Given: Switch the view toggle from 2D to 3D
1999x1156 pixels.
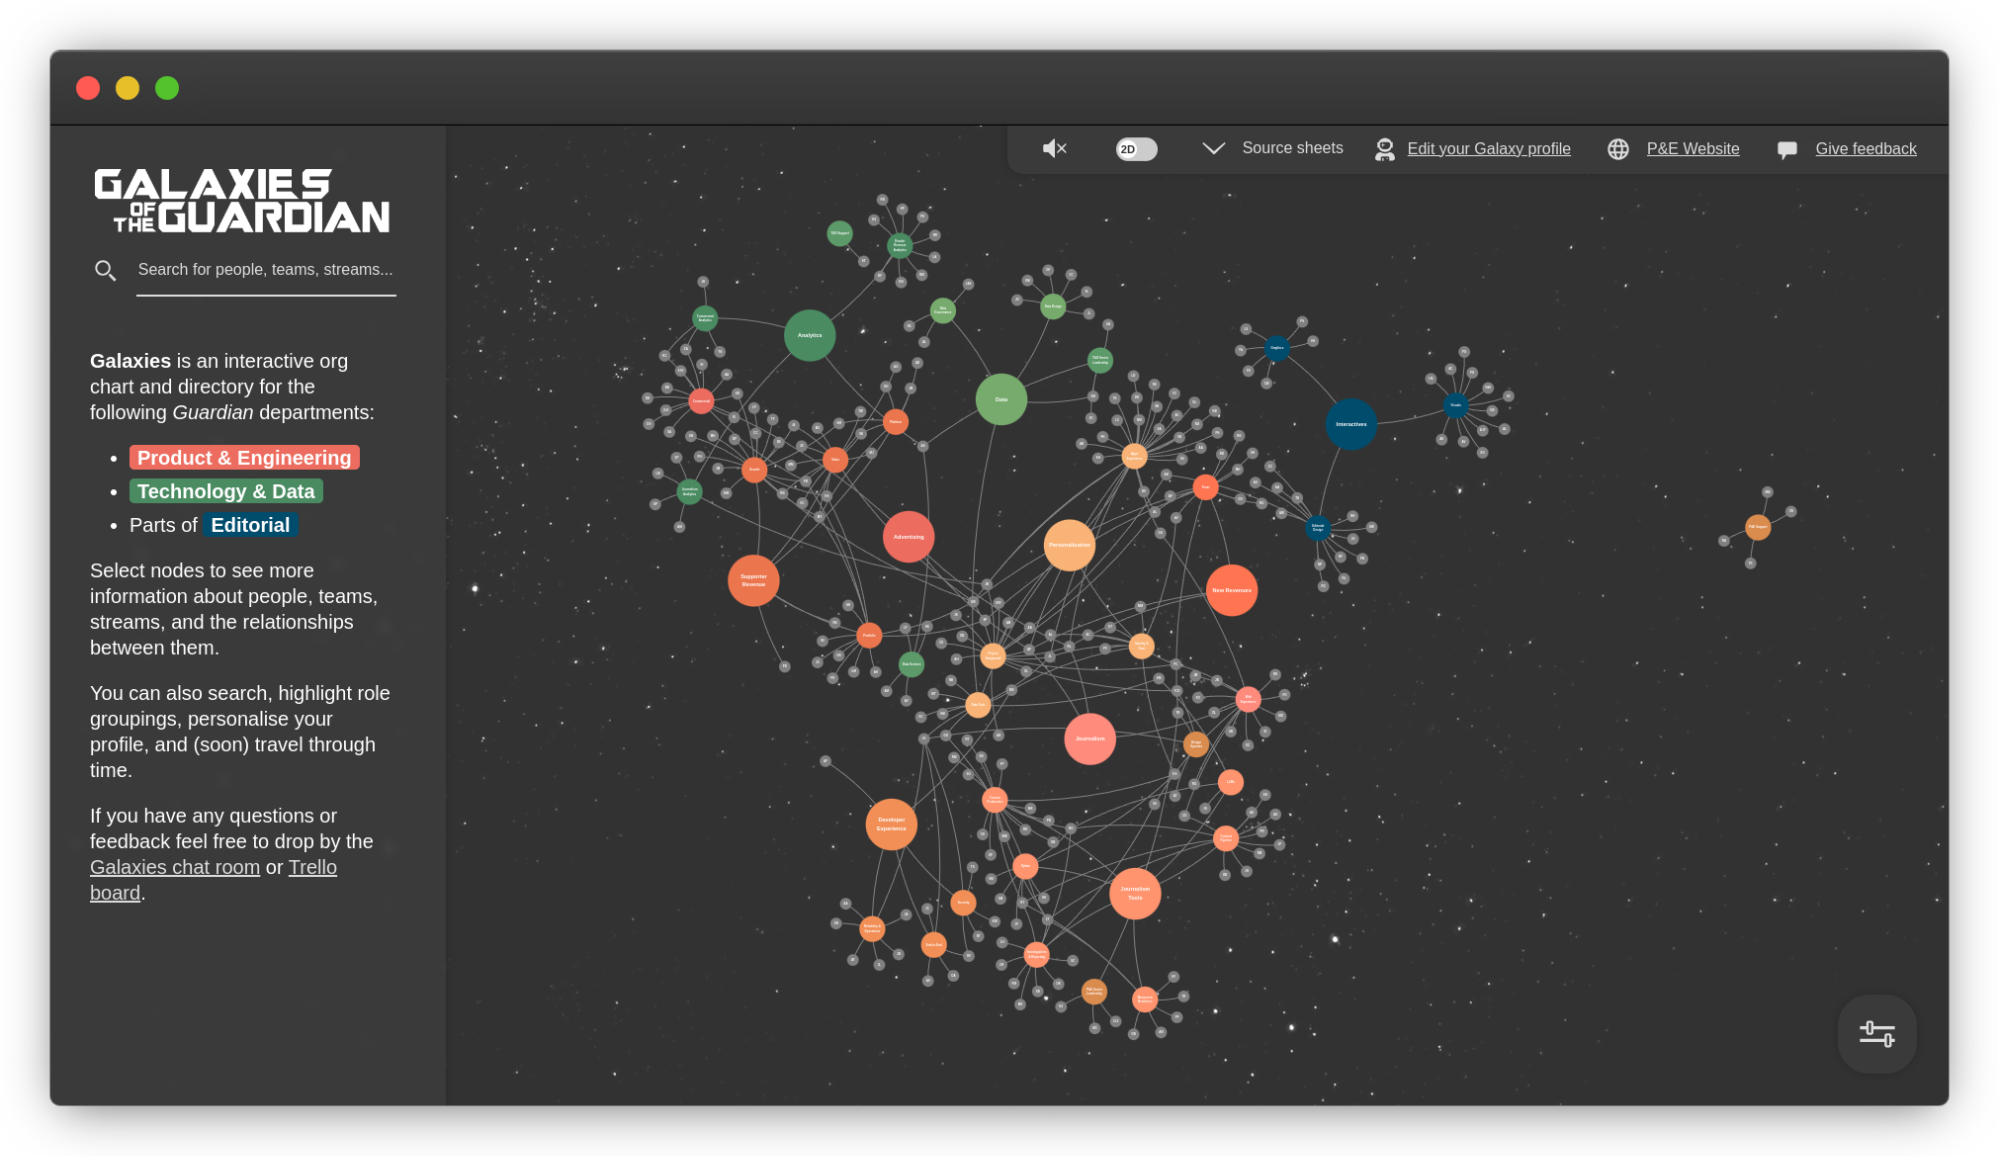Looking at the screenshot, I should coord(1136,148).
